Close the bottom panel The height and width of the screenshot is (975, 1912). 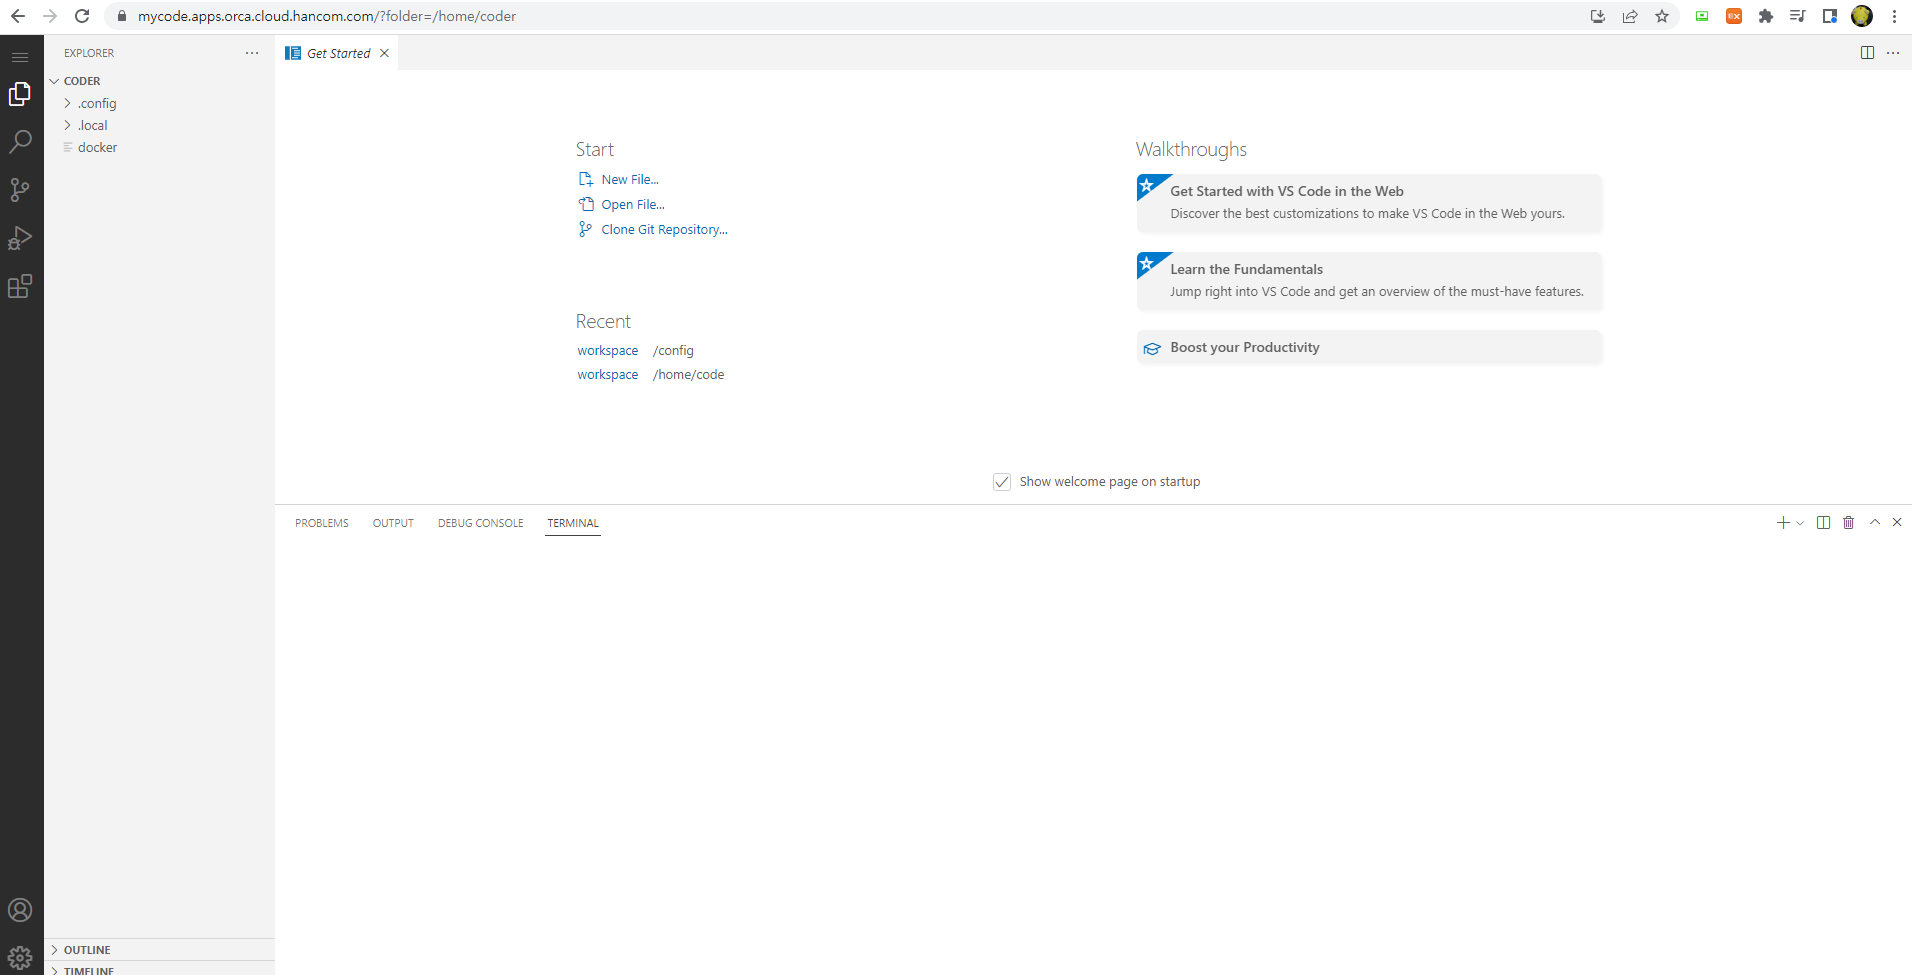[1897, 522]
